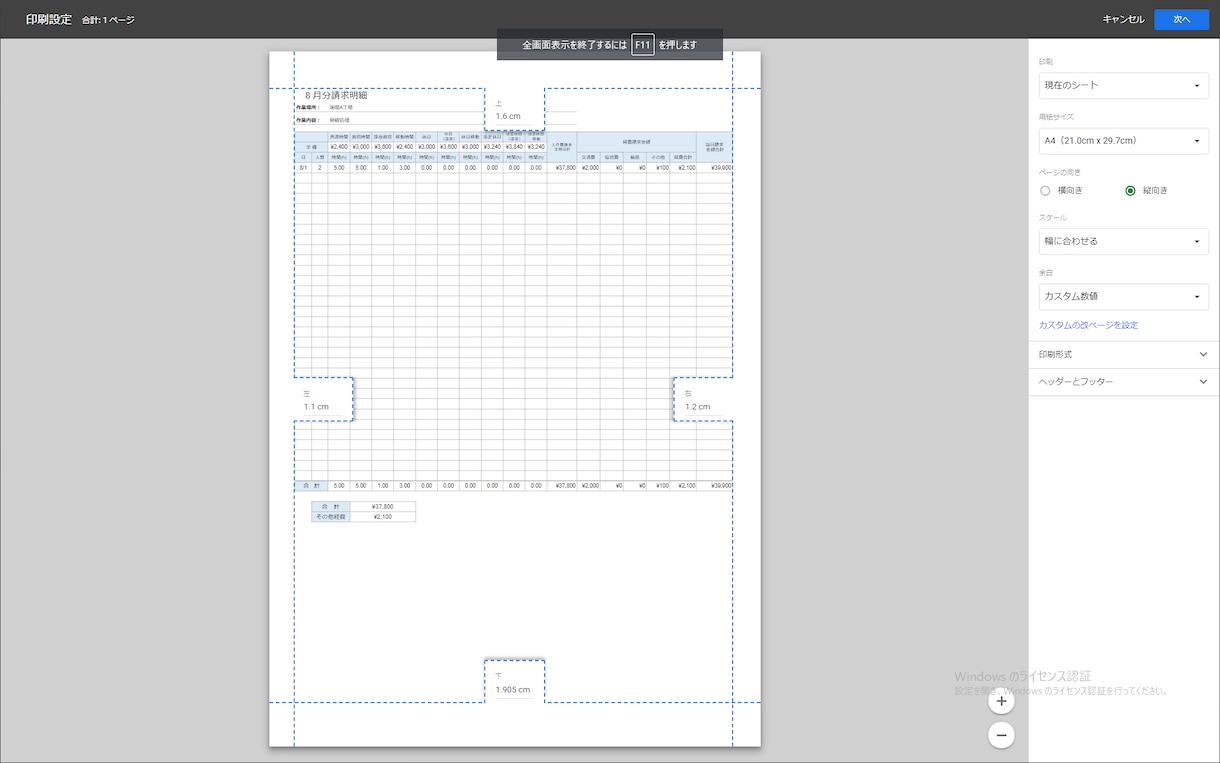The height and width of the screenshot is (763, 1220).
Task: Click the ¥3,840 rate cell in preview
Action: pyautogui.click(x=514, y=146)
